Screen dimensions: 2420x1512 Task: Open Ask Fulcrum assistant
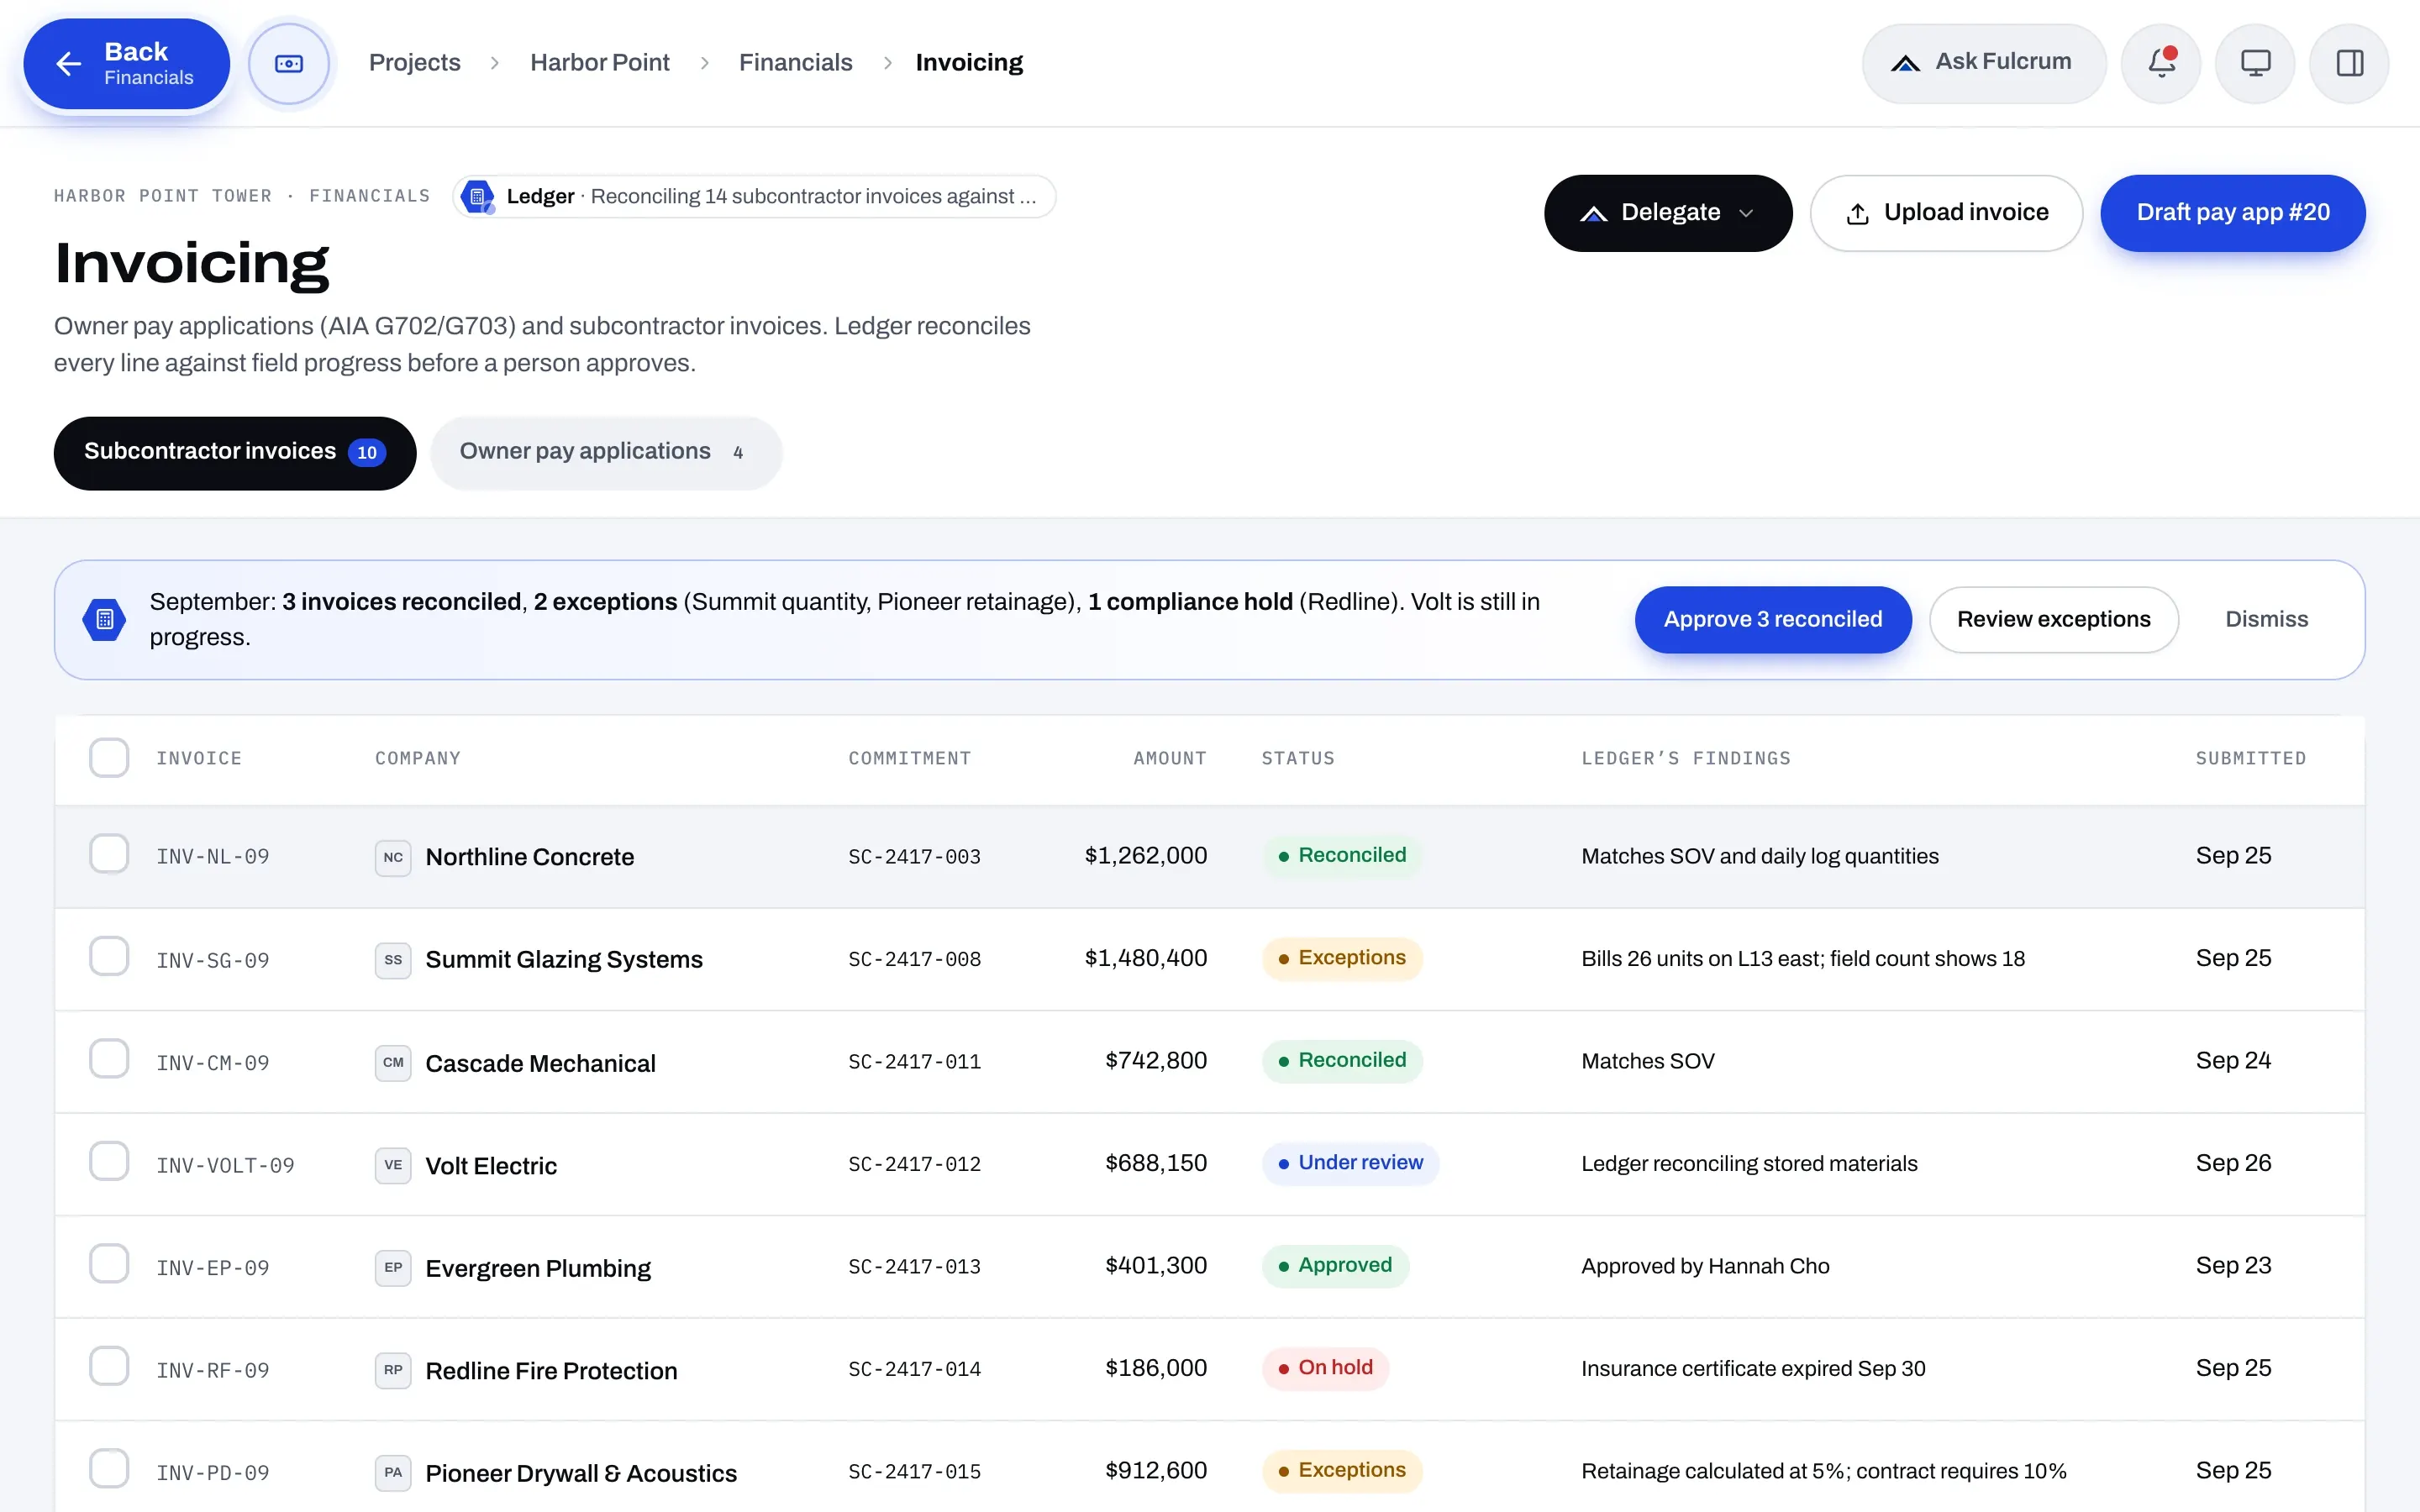click(1983, 63)
